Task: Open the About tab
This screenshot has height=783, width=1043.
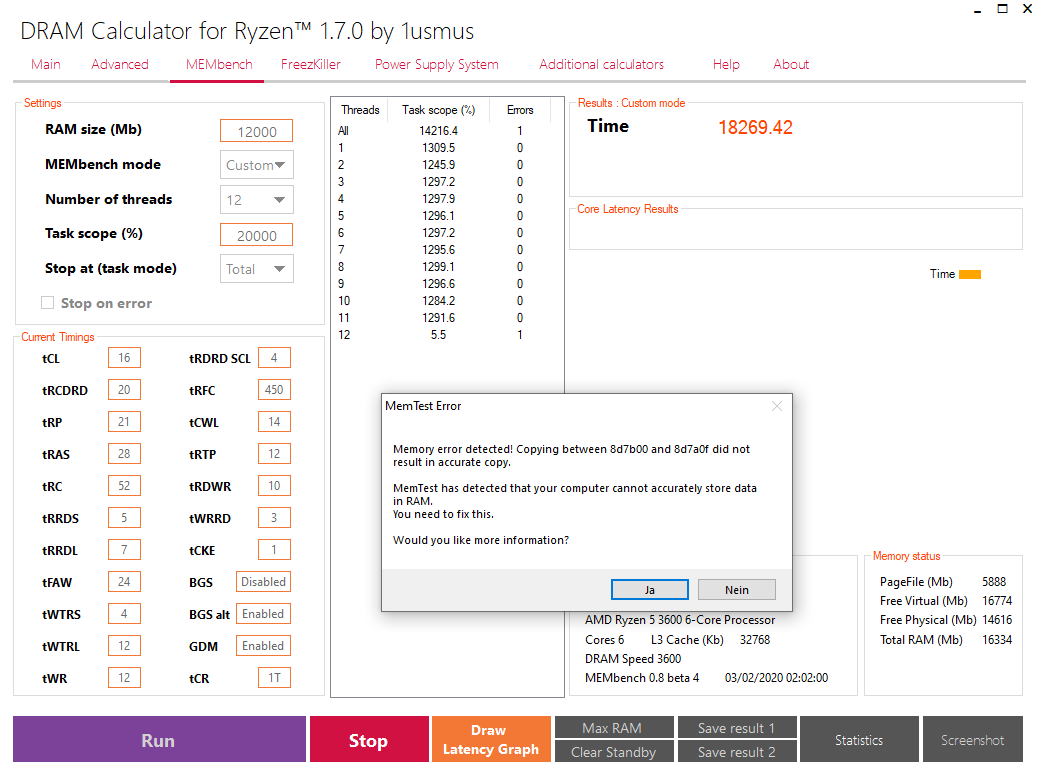Action: [x=791, y=65]
